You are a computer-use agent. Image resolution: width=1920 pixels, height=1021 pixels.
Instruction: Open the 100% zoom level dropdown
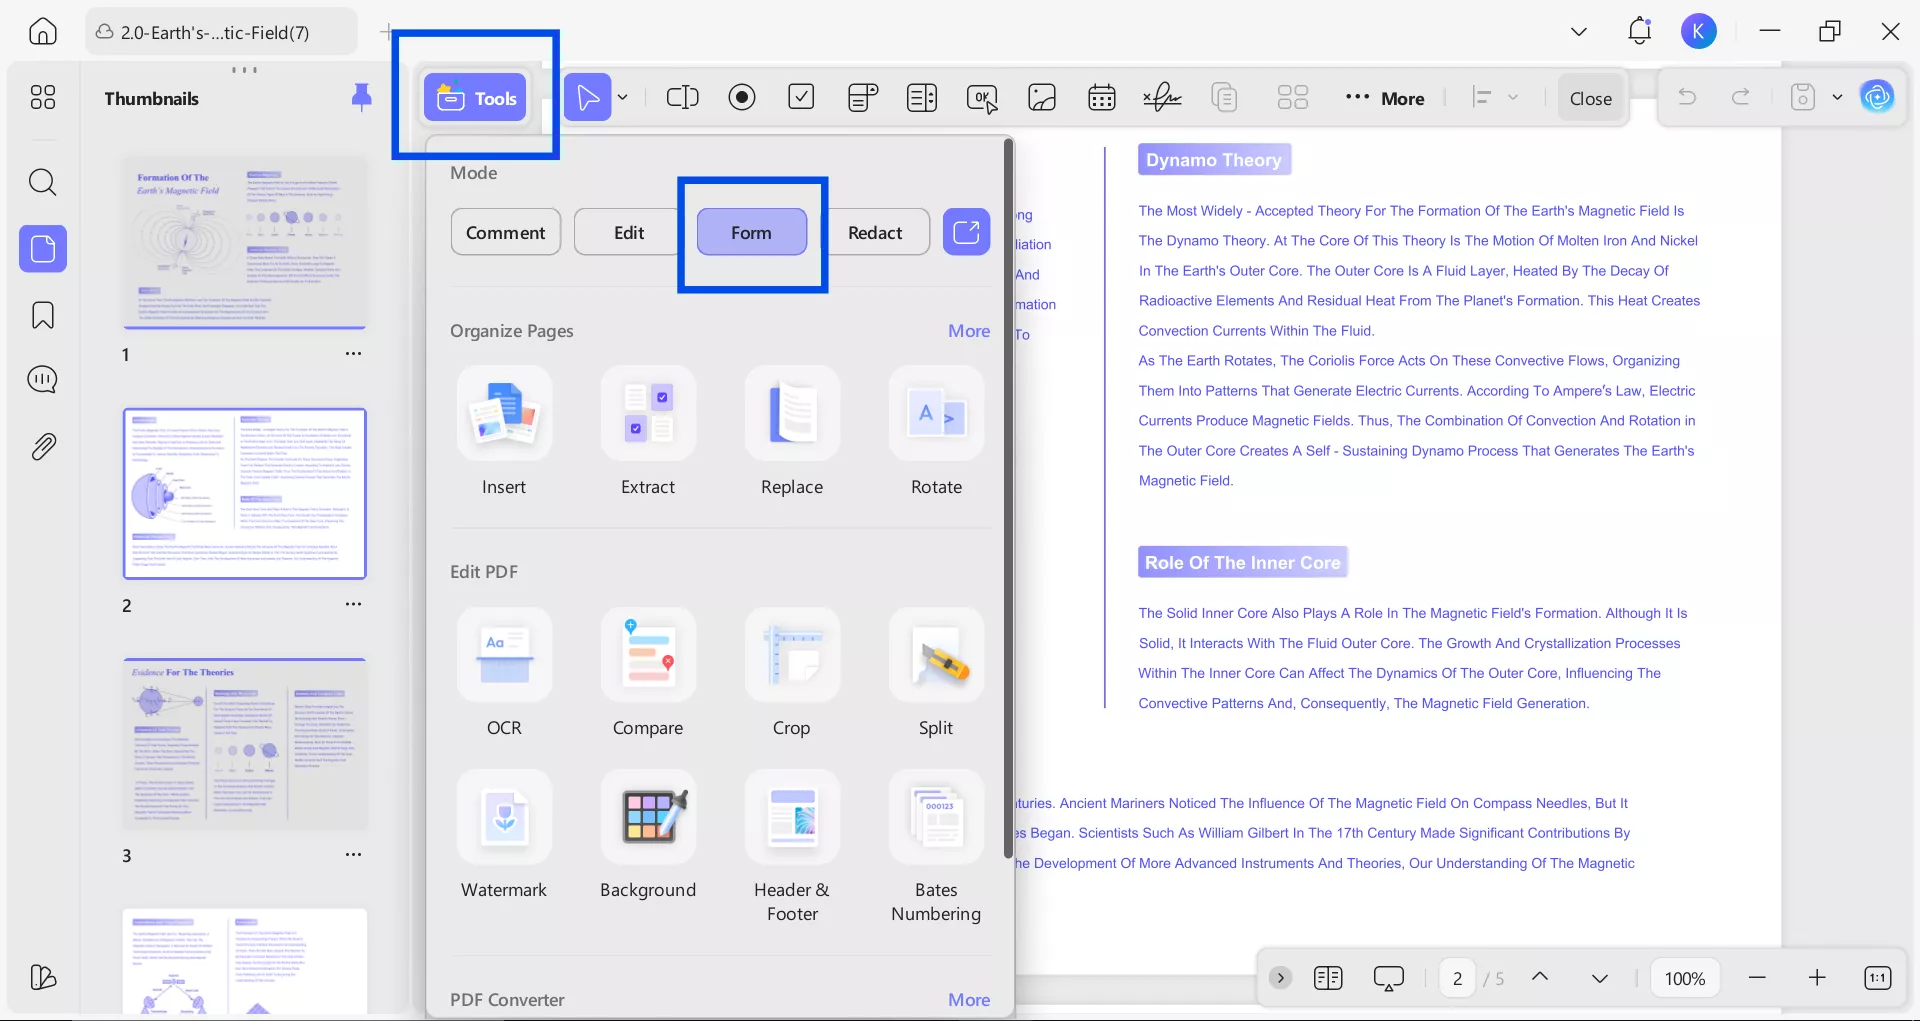pyautogui.click(x=1685, y=978)
